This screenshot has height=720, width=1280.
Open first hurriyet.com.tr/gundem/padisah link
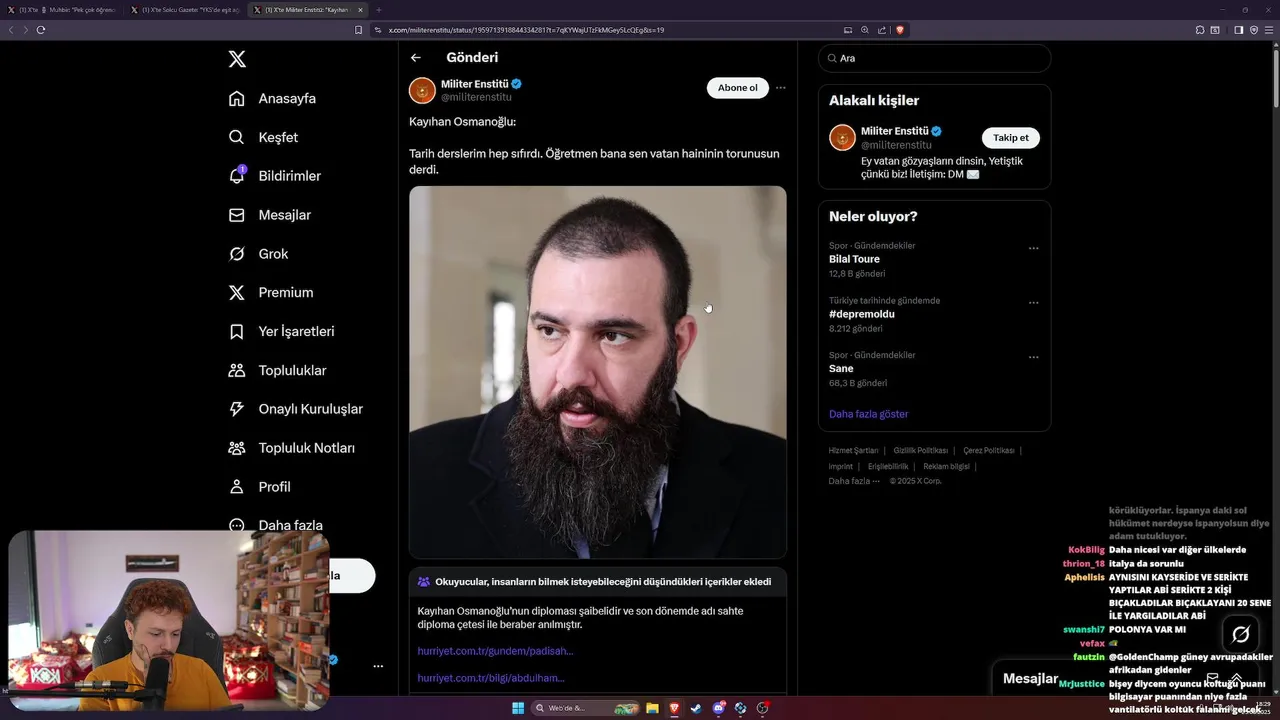(495, 651)
